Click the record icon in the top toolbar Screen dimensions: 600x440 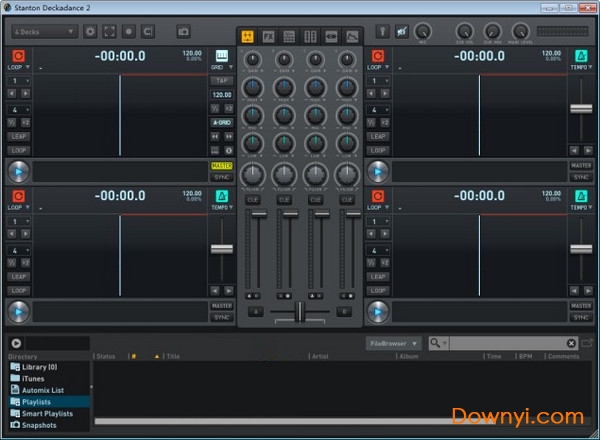coord(129,32)
